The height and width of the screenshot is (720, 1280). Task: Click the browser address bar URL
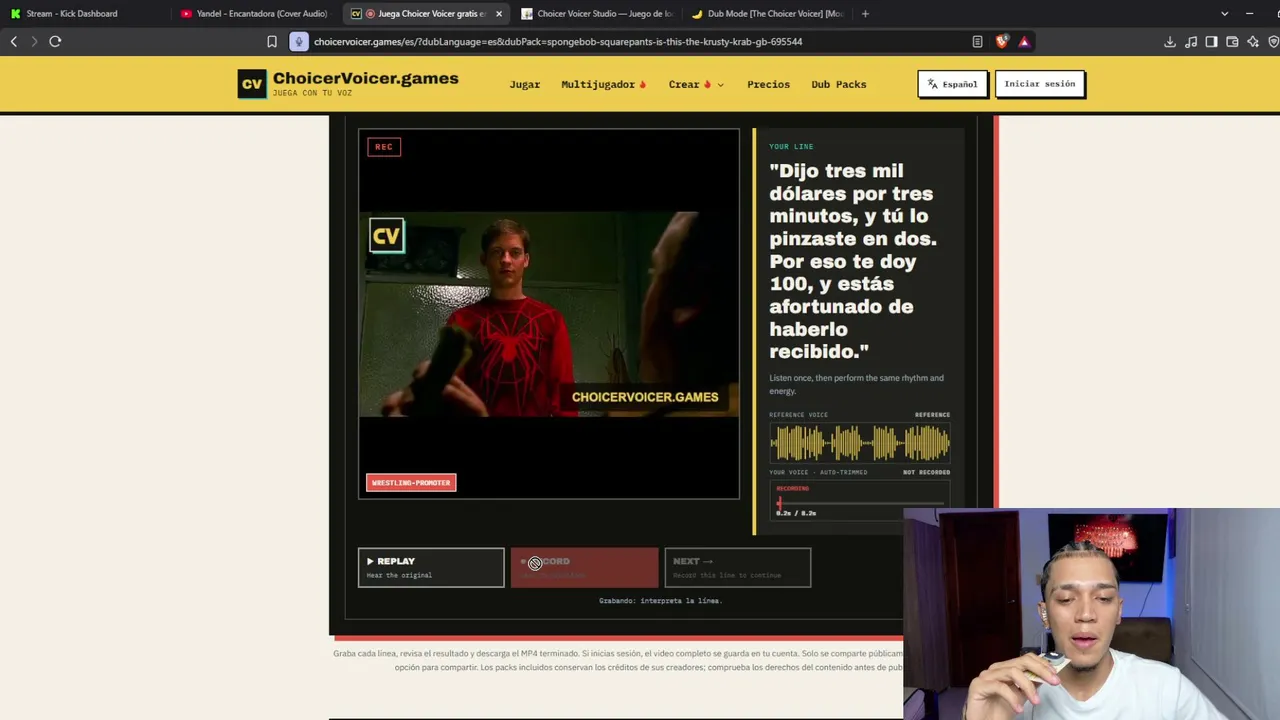click(x=558, y=42)
